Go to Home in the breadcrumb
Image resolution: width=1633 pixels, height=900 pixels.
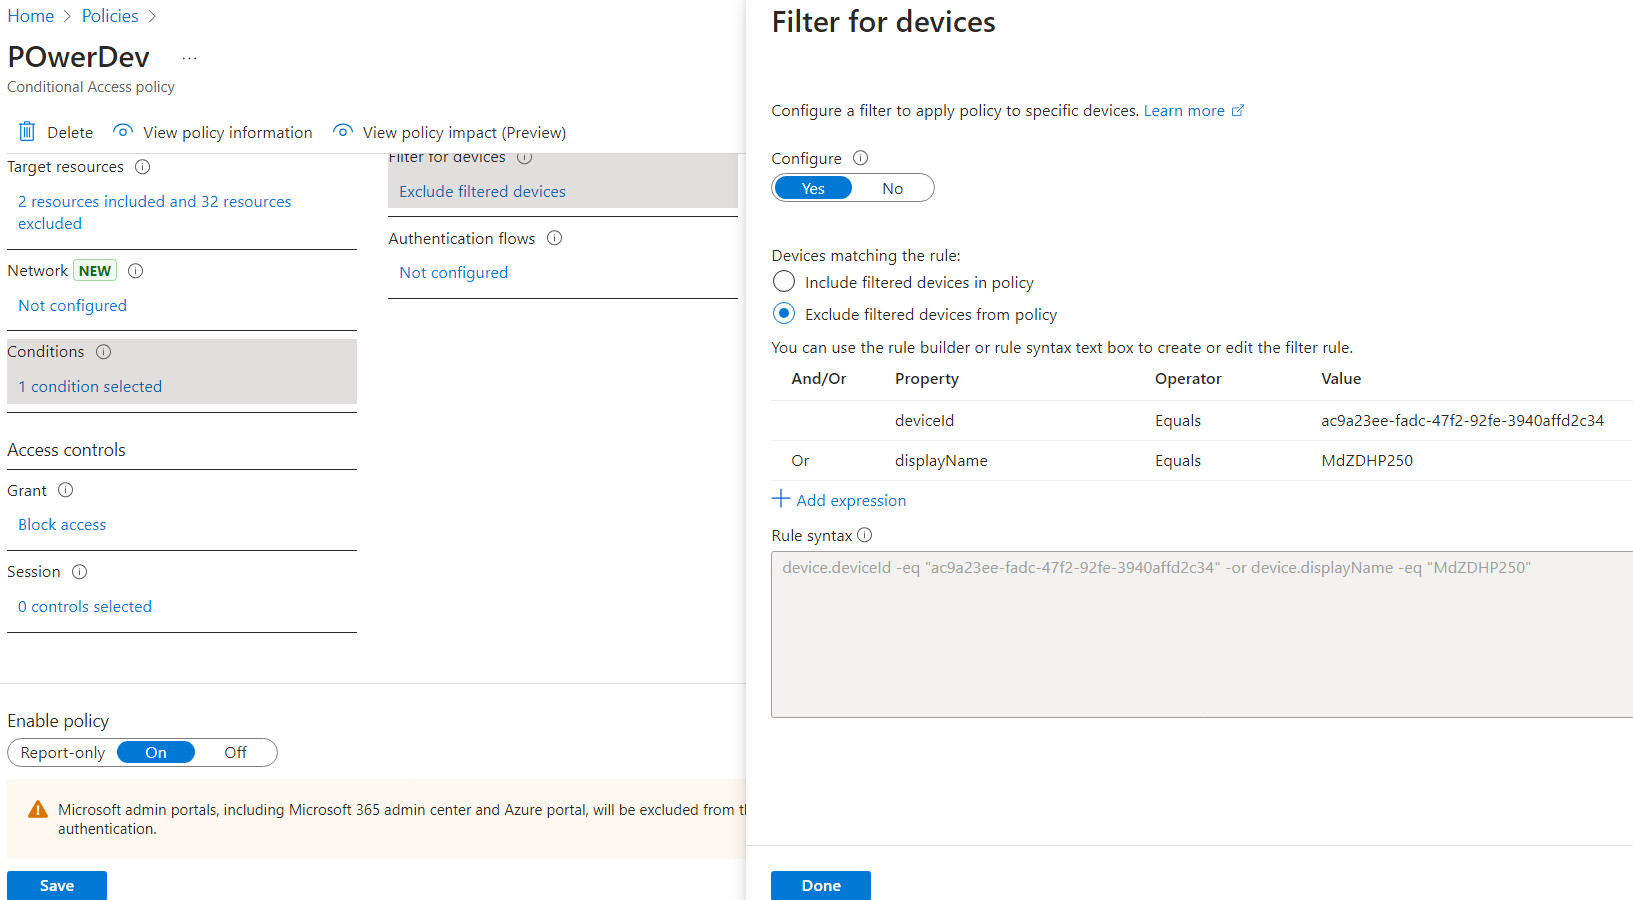[x=31, y=16]
